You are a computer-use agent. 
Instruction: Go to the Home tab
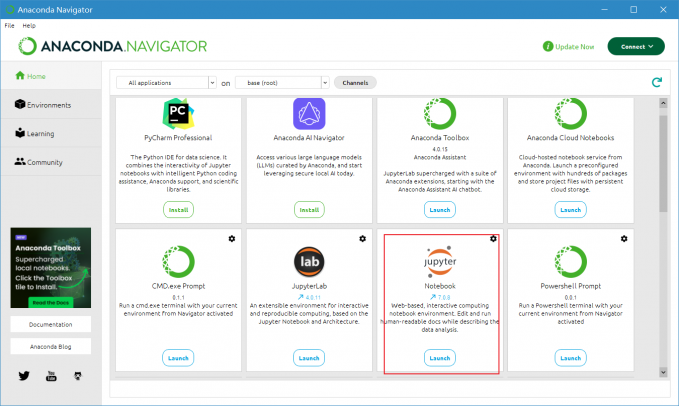[x=51, y=76]
